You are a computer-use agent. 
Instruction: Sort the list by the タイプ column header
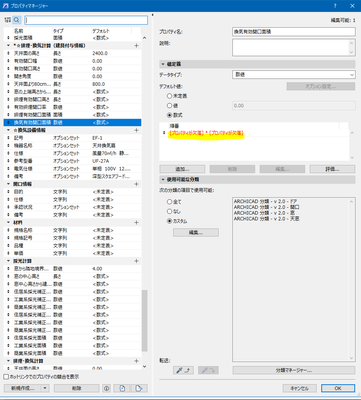click(x=58, y=31)
